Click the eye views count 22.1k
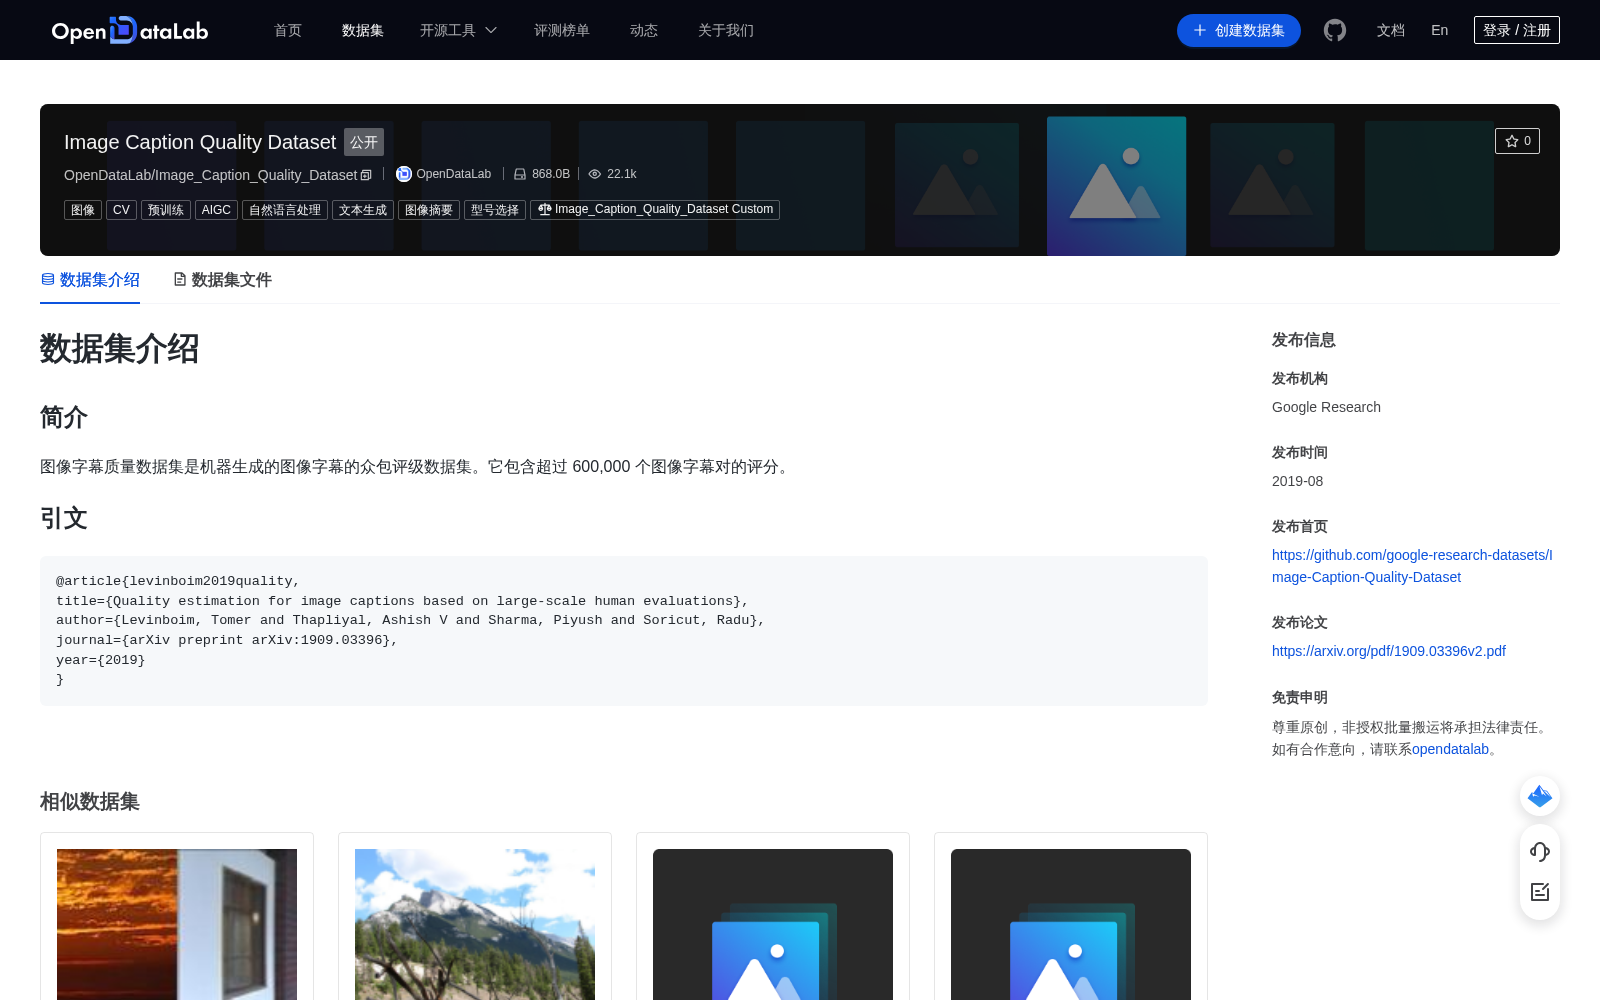 tap(612, 174)
